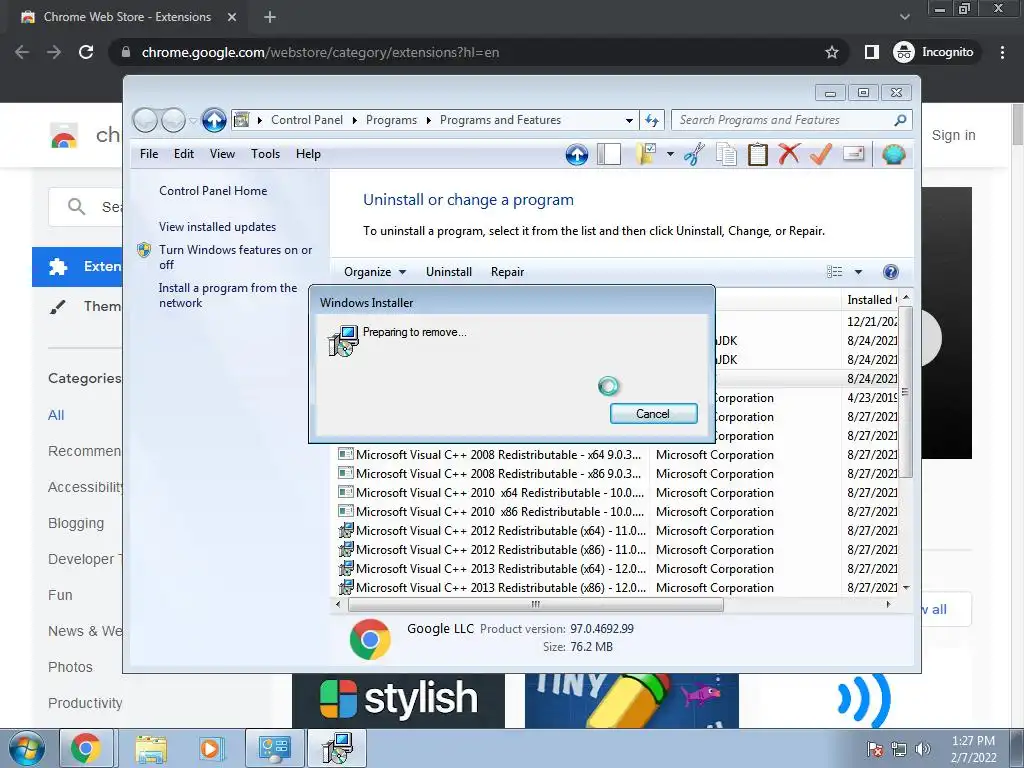Open the Edit menu
The width and height of the screenshot is (1024, 768).
click(184, 154)
